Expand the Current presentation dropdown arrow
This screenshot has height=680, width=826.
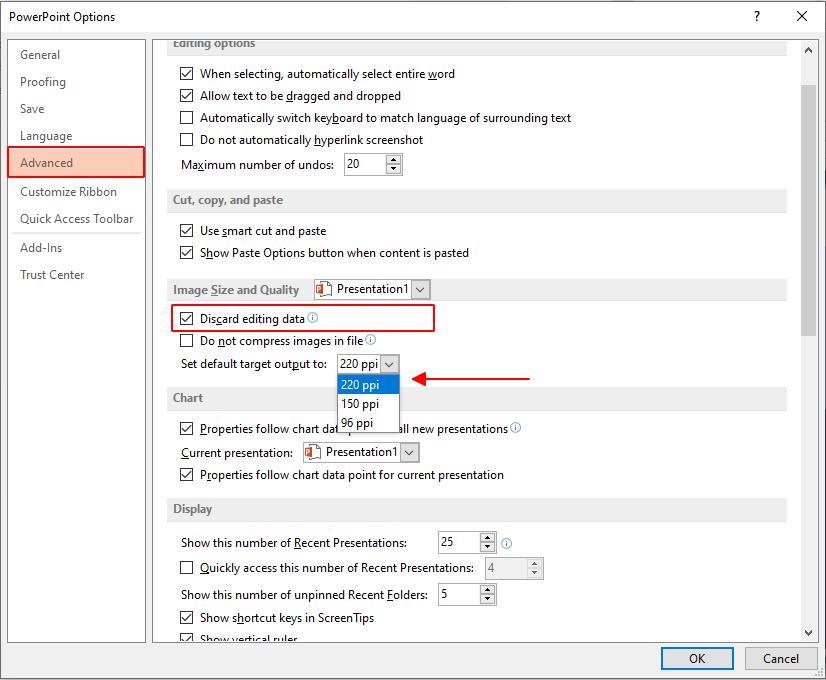tap(409, 452)
